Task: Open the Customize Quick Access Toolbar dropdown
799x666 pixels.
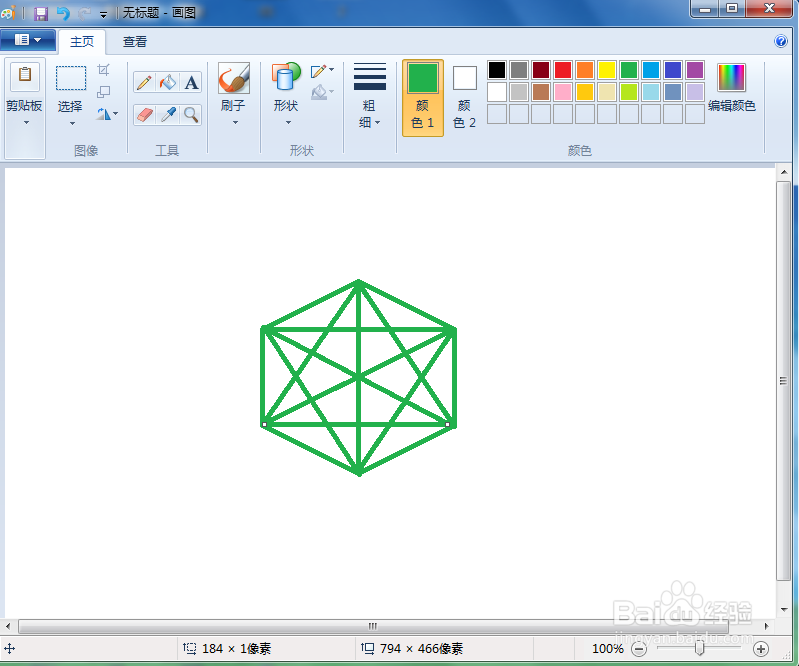Action: pos(103,14)
